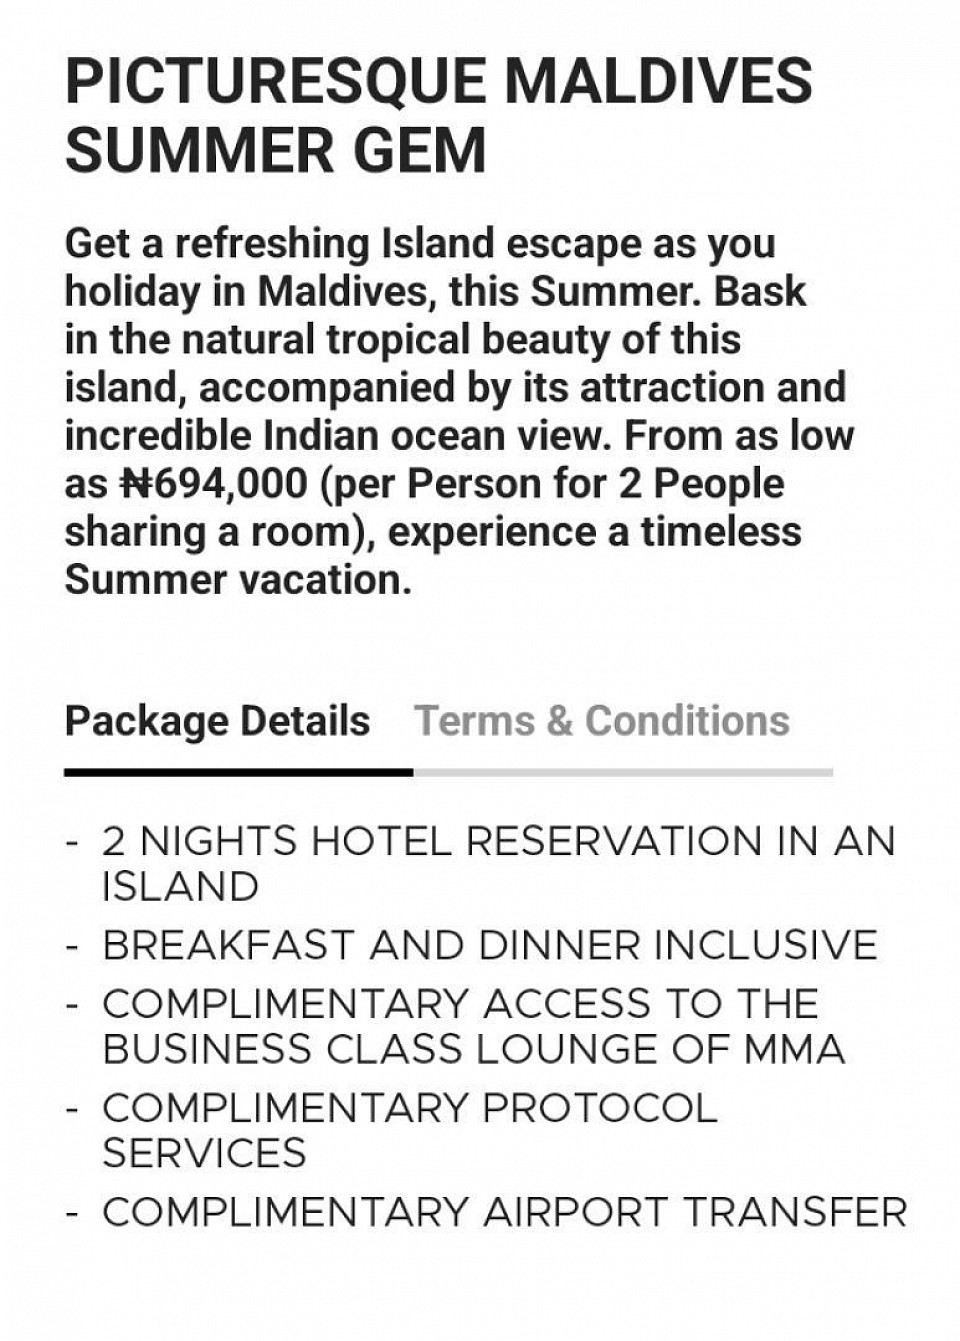The height and width of the screenshot is (1341, 960).
Task: Click the Business Class Lounge of MMA line
Action: tap(474, 1050)
